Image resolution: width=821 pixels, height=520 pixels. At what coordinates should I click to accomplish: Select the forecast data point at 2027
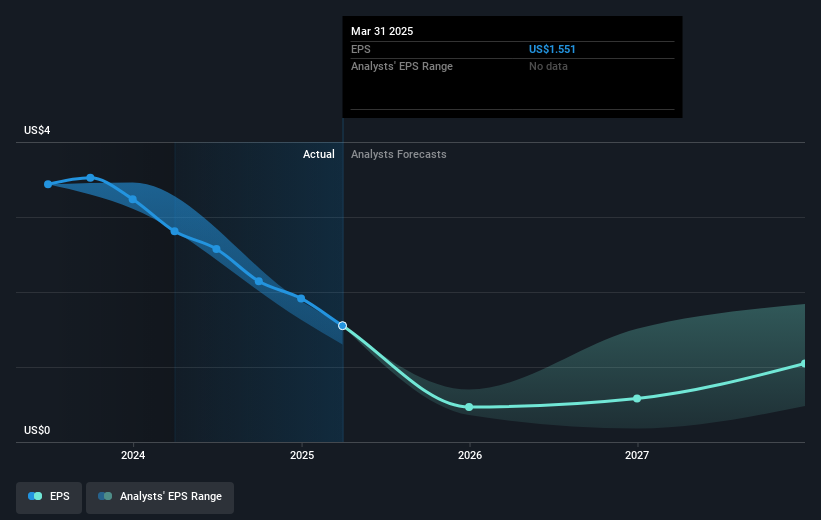(637, 399)
